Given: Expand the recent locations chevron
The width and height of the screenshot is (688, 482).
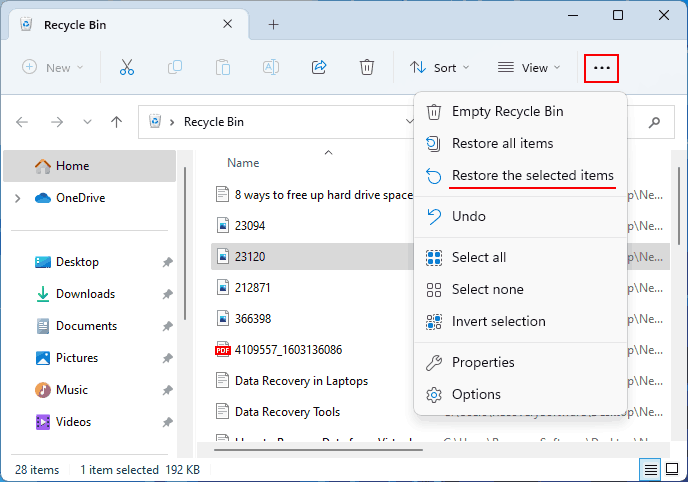Looking at the screenshot, I should coord(87,122).
